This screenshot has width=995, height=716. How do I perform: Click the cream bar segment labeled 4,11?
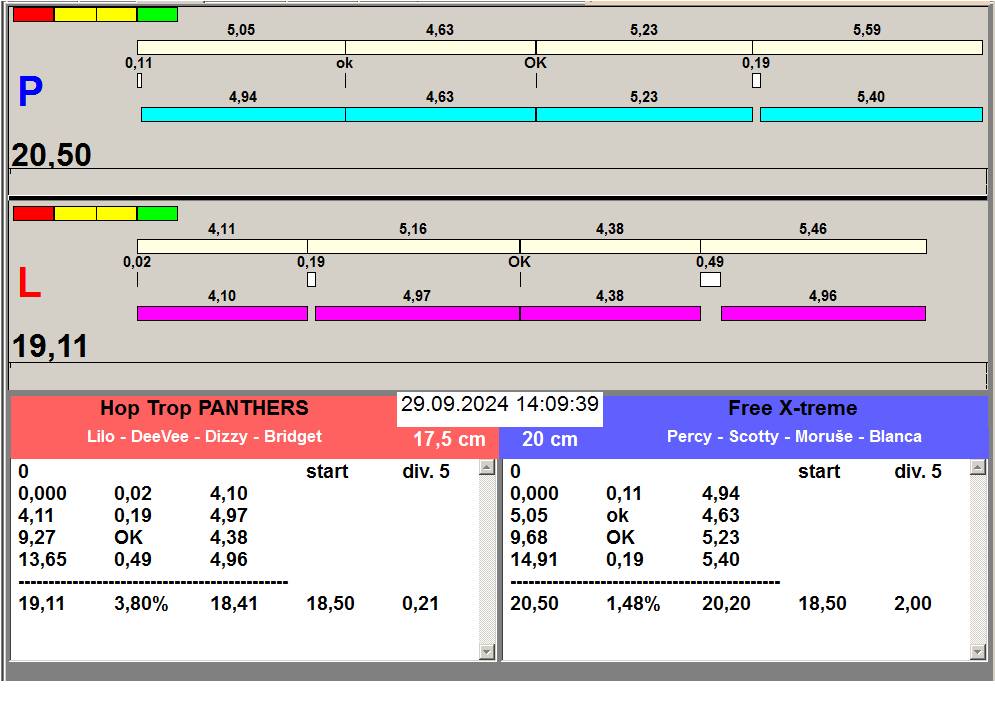pyautogui.click(x=222, y=246)
